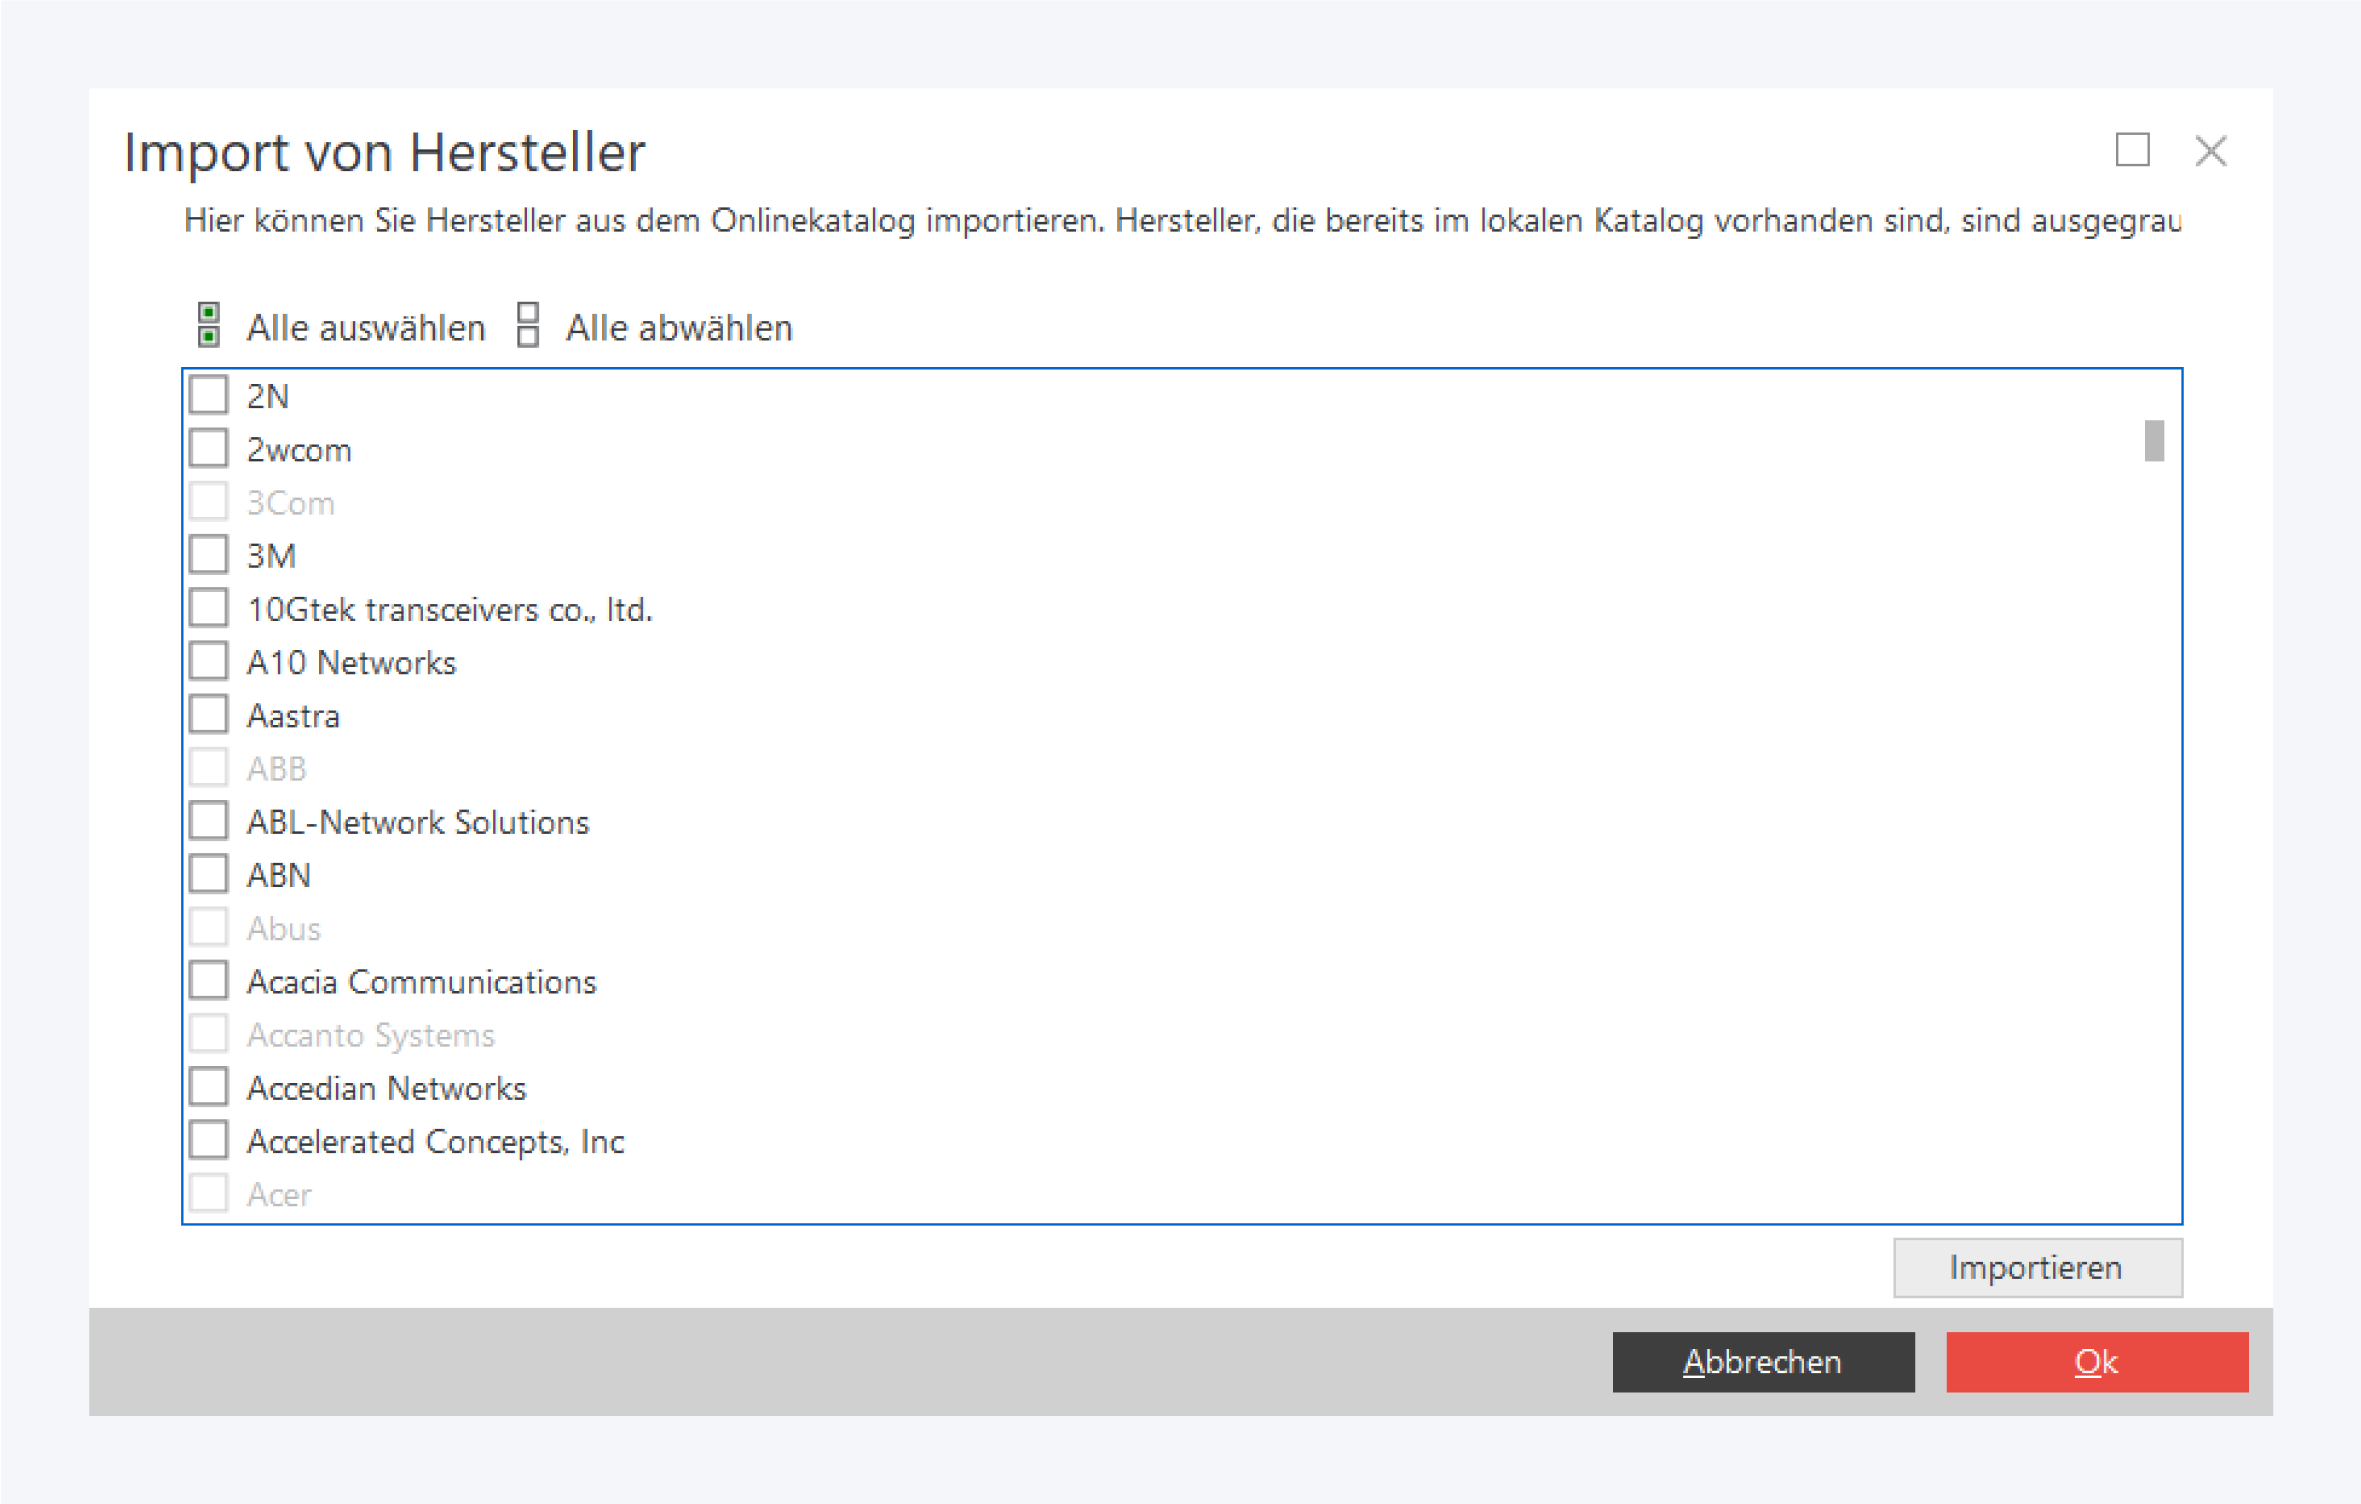
Task: Click the Abbrechen button
Action: coord(1762,1361)
